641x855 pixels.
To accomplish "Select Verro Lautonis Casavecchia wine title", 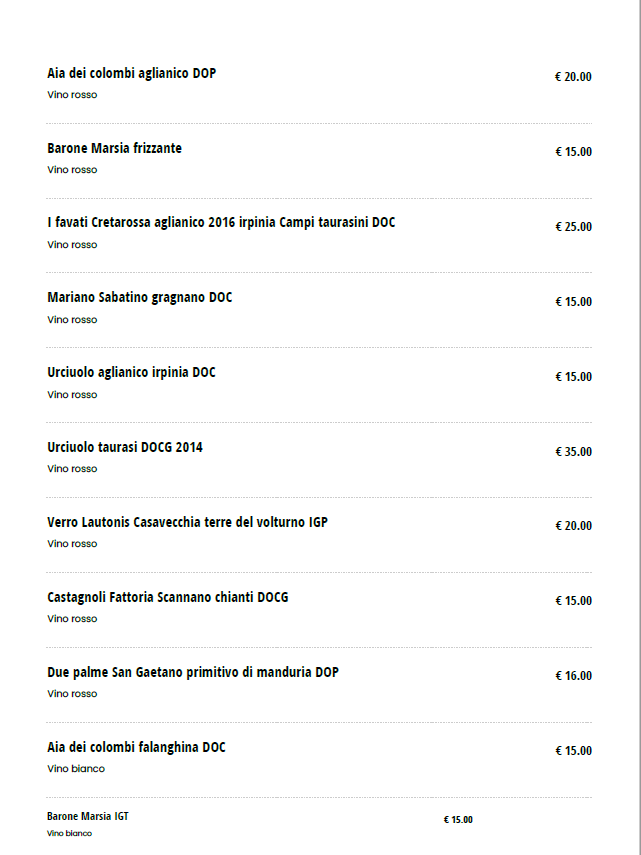I will [x=187, y=522].
